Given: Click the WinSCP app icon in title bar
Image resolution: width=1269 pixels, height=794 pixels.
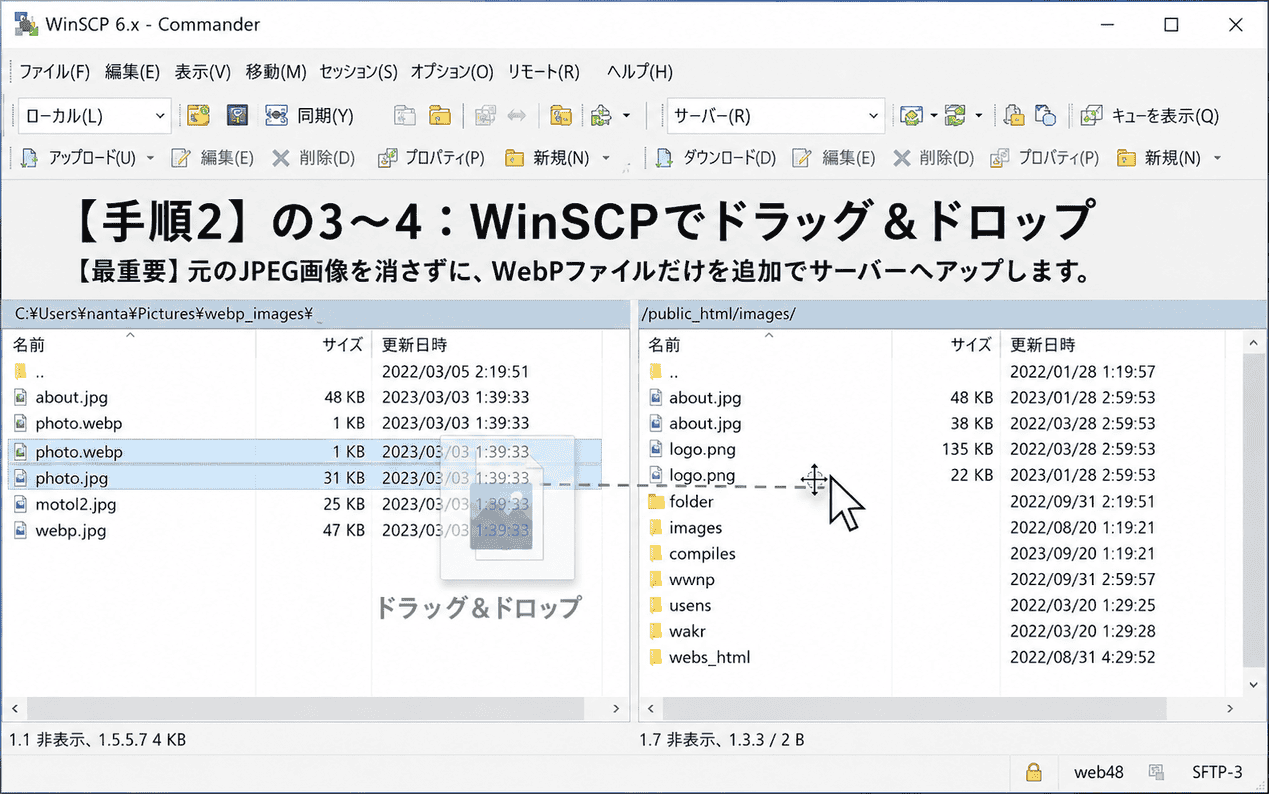Looking at the screenshot, I should click(24, 25).
